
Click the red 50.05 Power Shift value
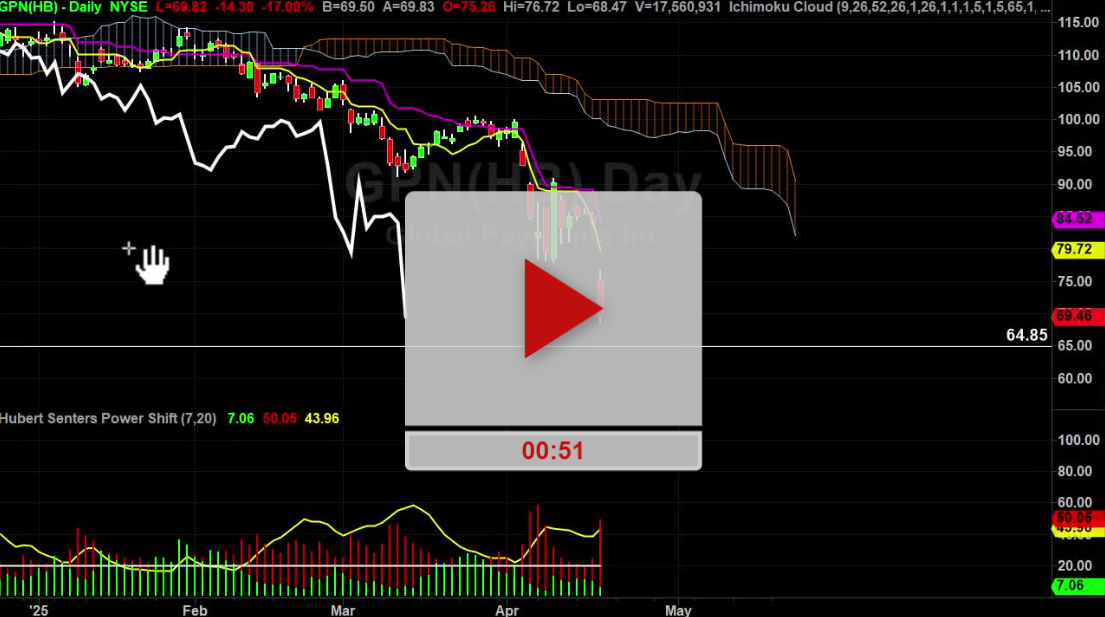(x=280, y=418)
